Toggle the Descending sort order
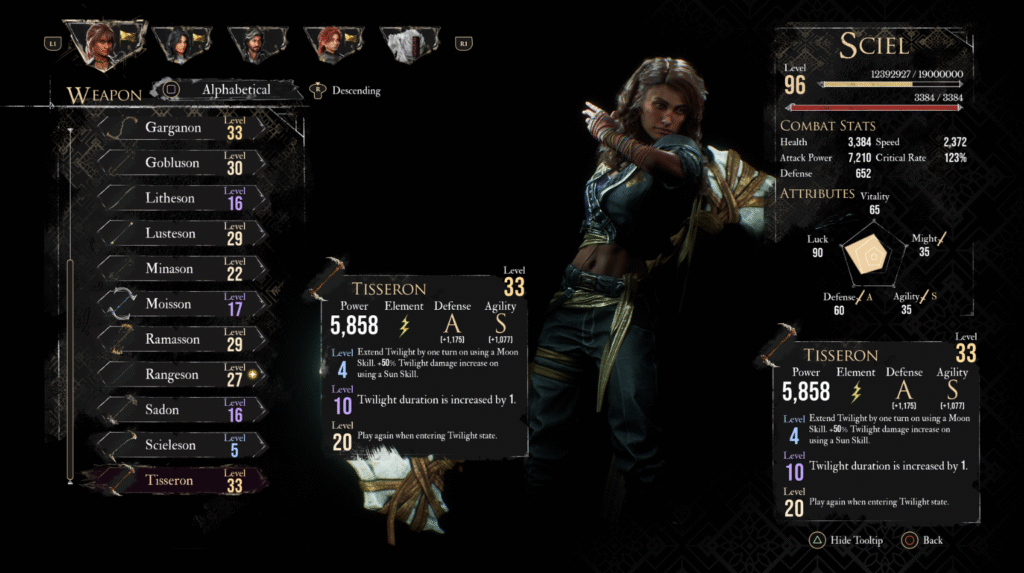Image resolution: width=1024 pixels, height=573 pixels. 346,90
